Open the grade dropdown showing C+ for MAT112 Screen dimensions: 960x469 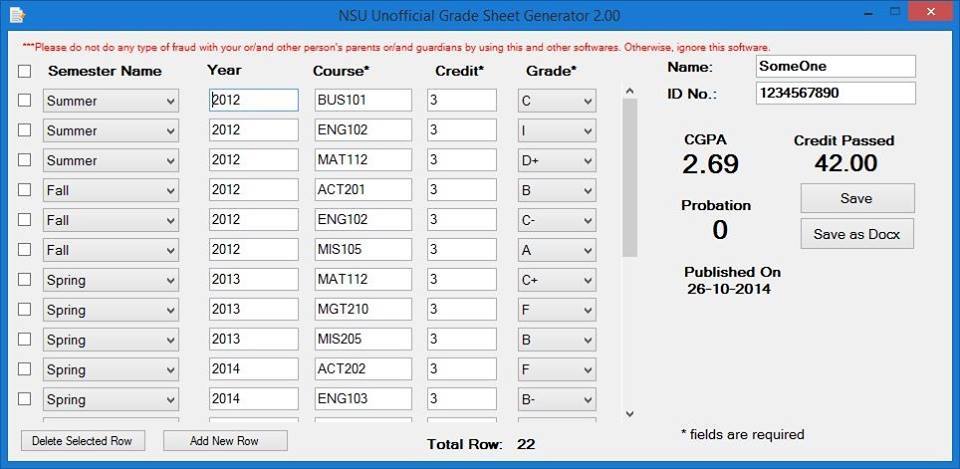pyautogui.click(x=557, y=280)
